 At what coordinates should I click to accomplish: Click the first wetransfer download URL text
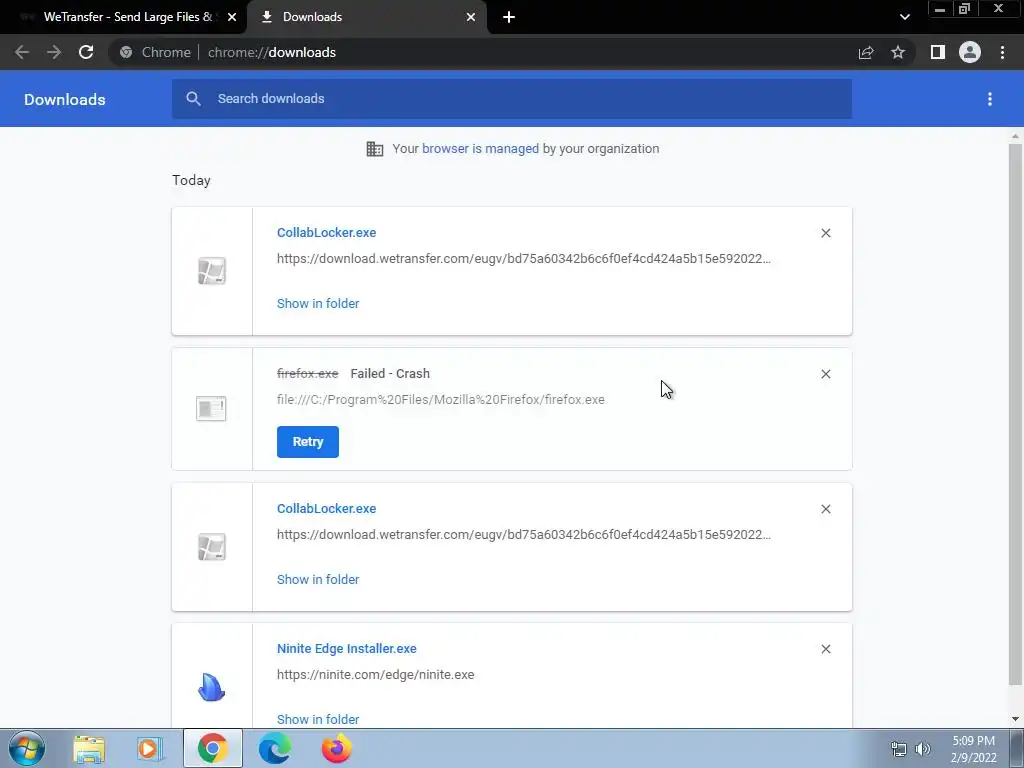524,259
